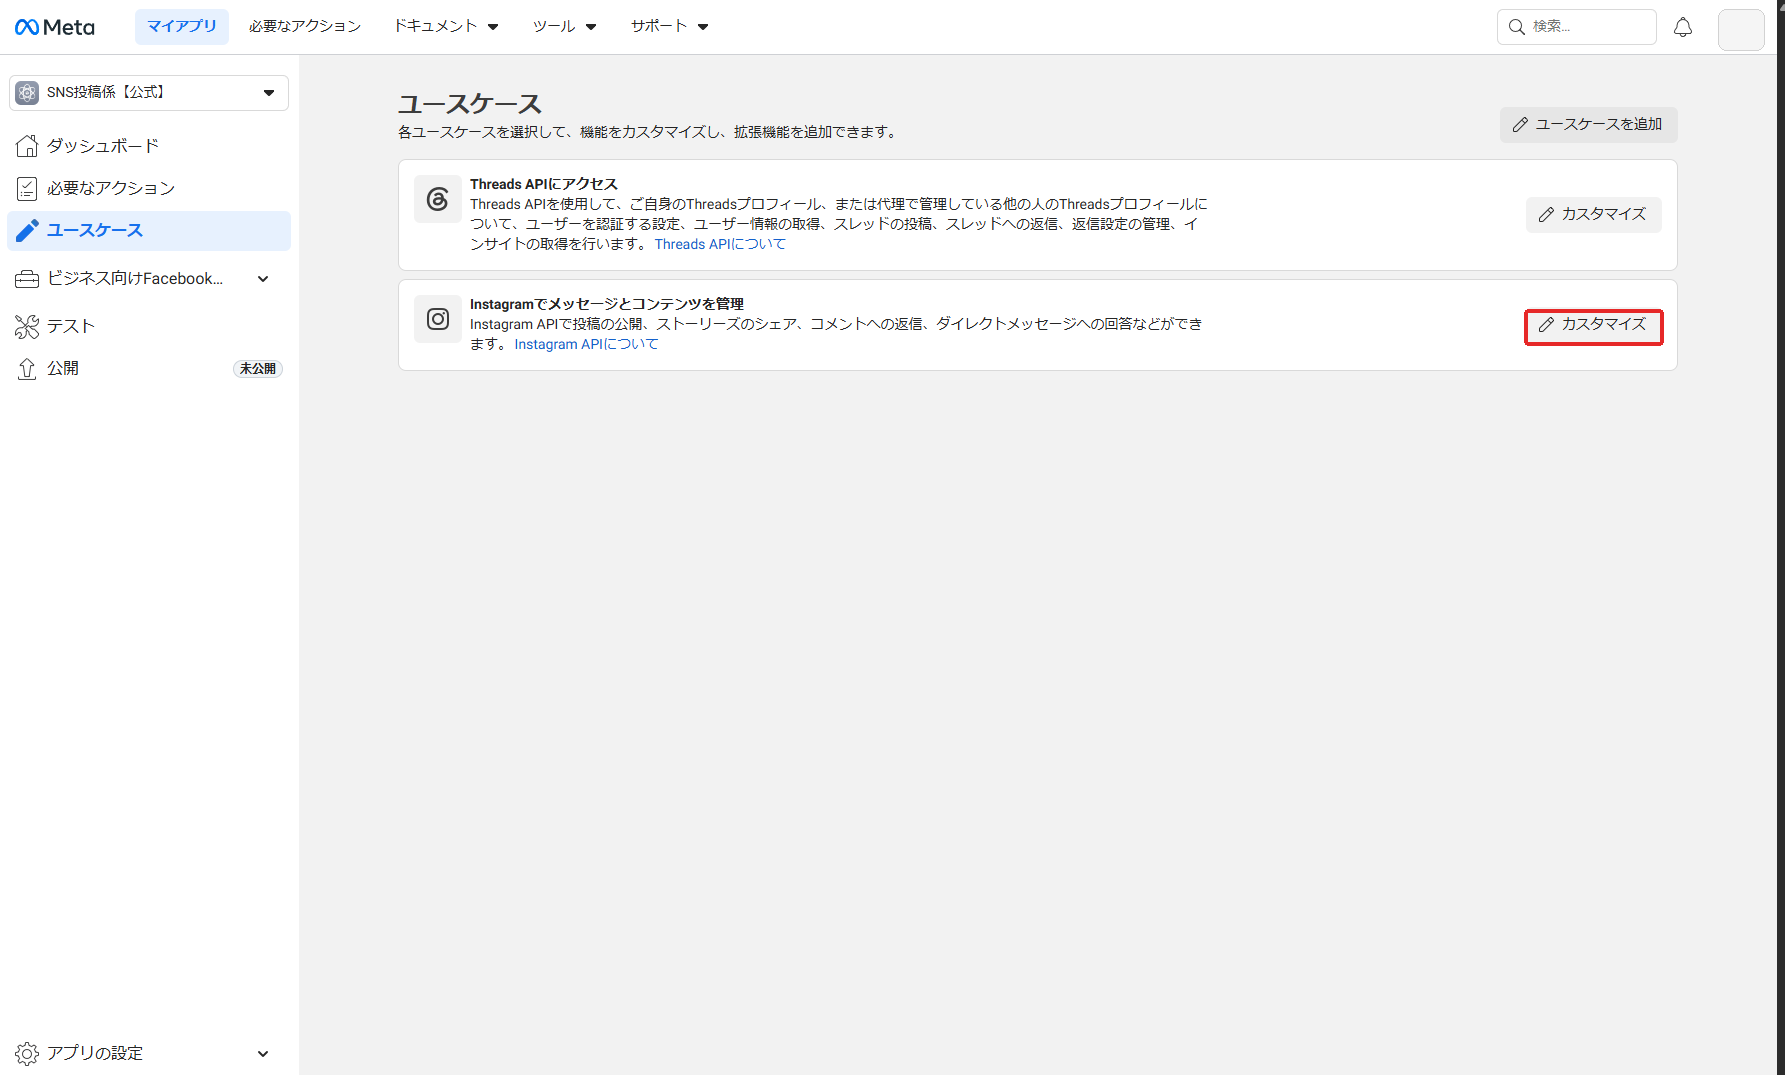Image resolution: width=1785 pixels, height=1075 pixels.
Task: Customize the Instagram use case
Action: [1593, 327]
